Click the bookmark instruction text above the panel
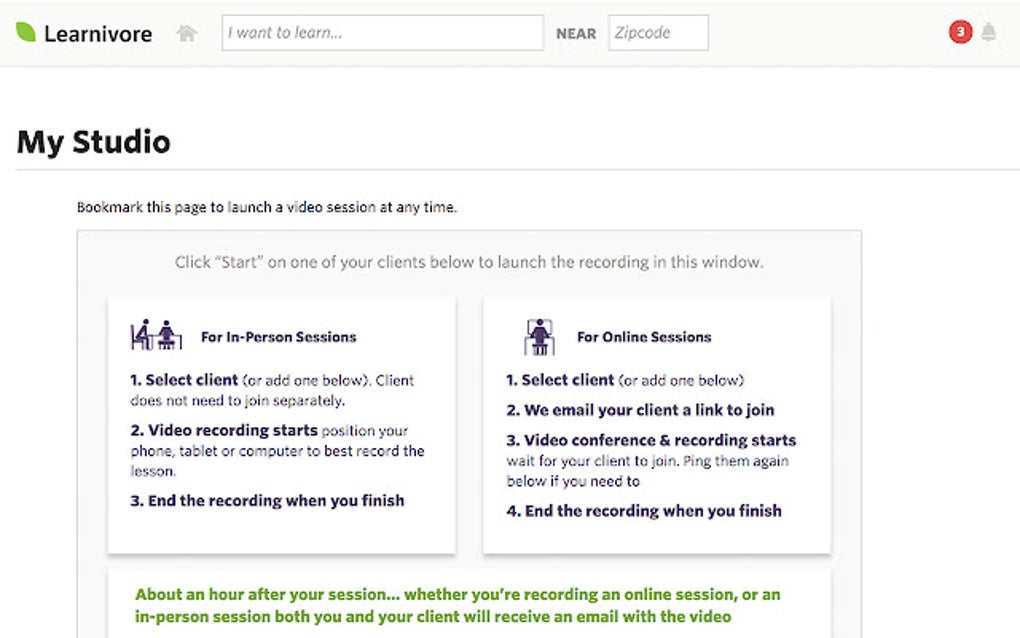 click(267, 206)
